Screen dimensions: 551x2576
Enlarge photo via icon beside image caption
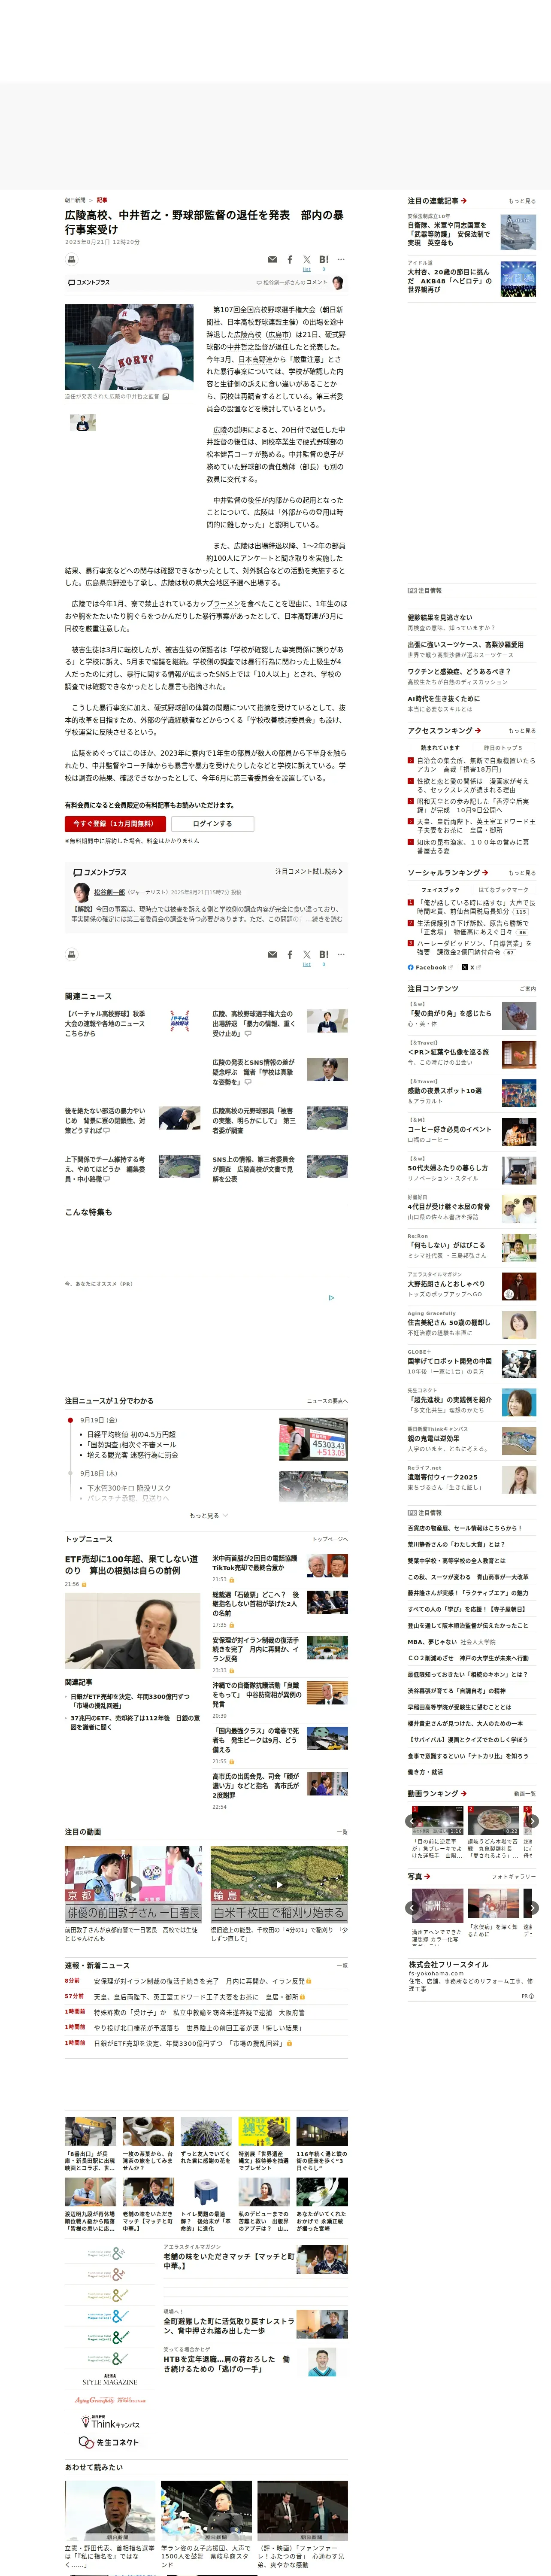pyautogui.click(x=166, y=397)
